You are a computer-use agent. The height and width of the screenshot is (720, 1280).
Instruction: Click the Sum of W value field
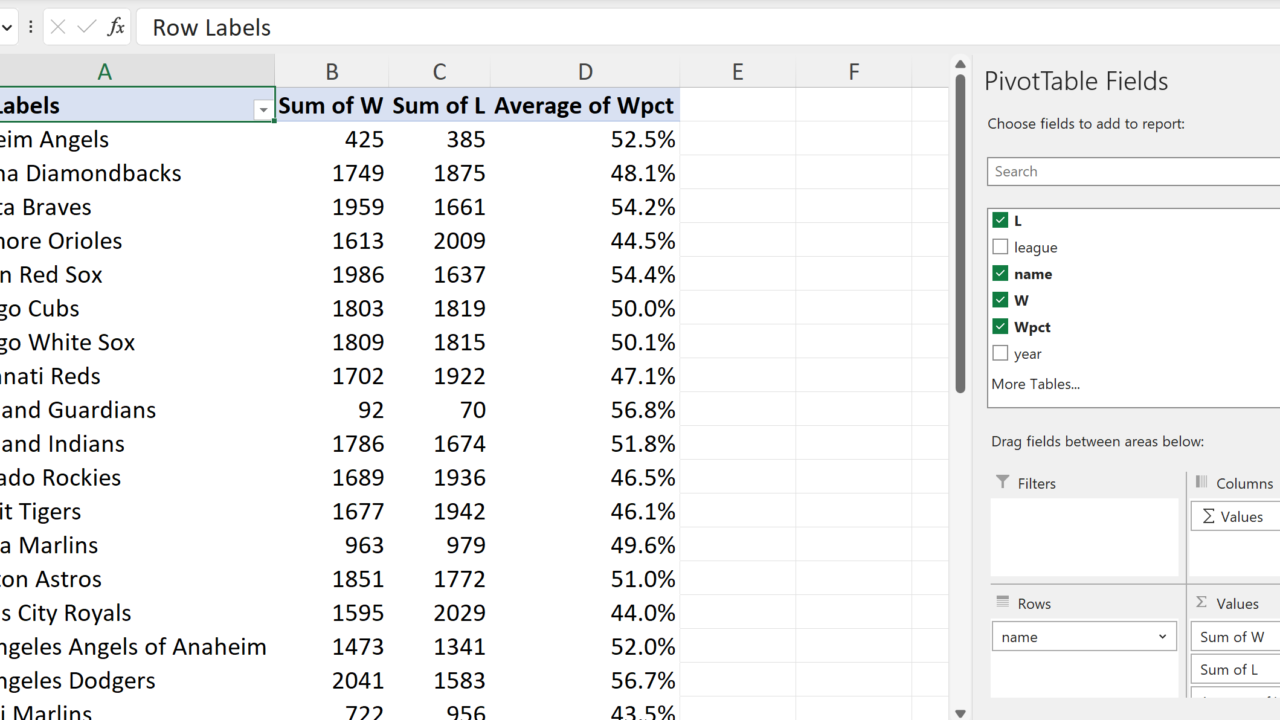tap(1233, 637)
